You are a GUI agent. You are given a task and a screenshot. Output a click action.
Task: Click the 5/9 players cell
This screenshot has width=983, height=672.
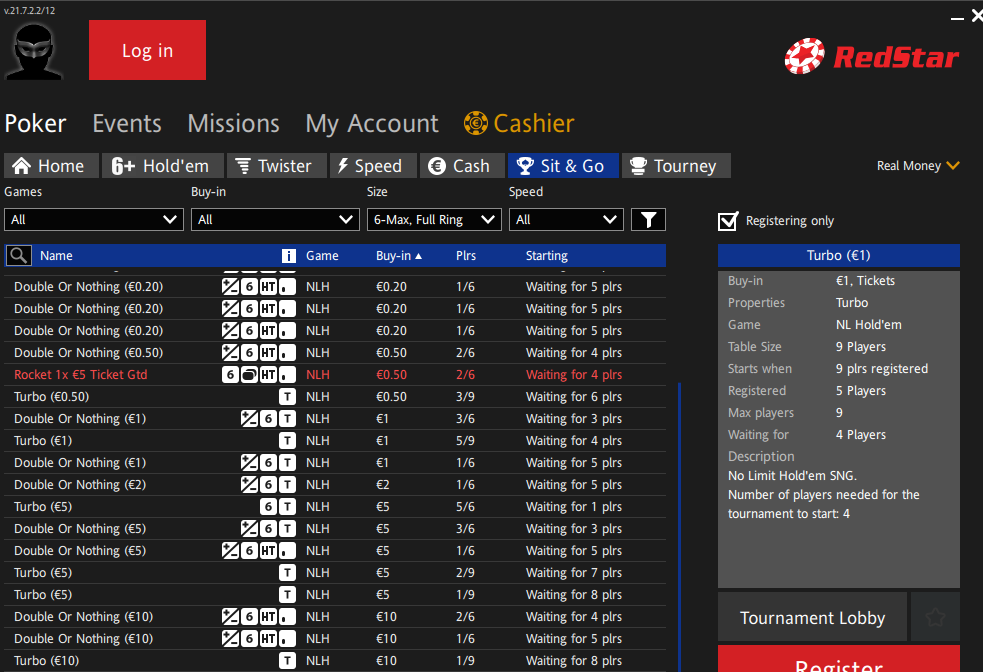(465, 441)
